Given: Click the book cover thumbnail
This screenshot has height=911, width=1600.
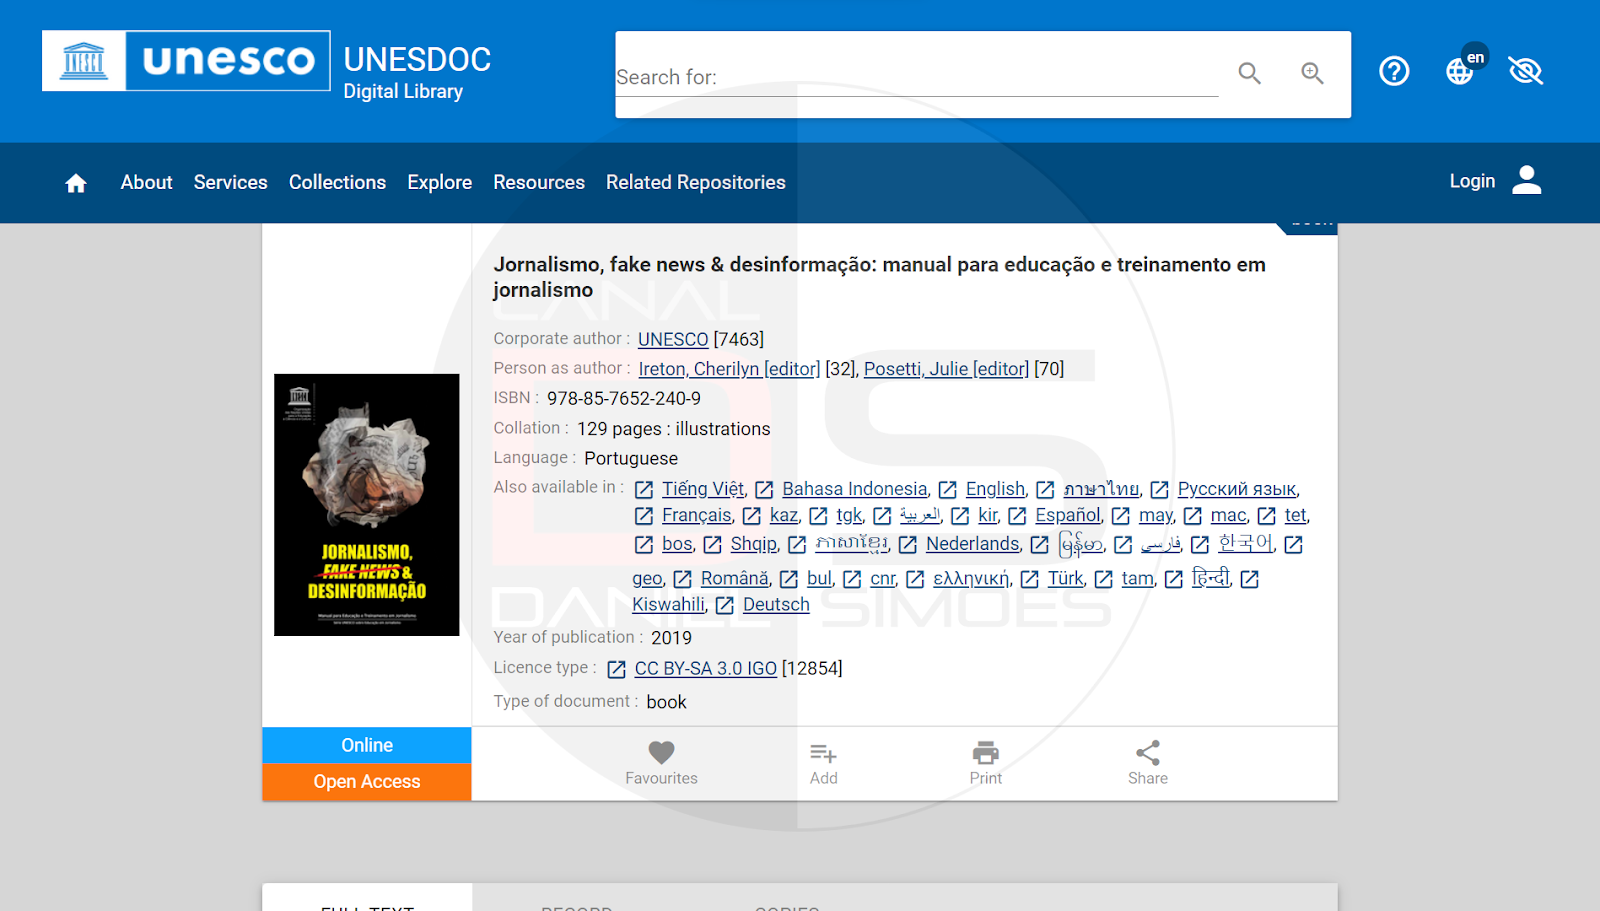Looking at the screenshot, I should click(367, 505).
